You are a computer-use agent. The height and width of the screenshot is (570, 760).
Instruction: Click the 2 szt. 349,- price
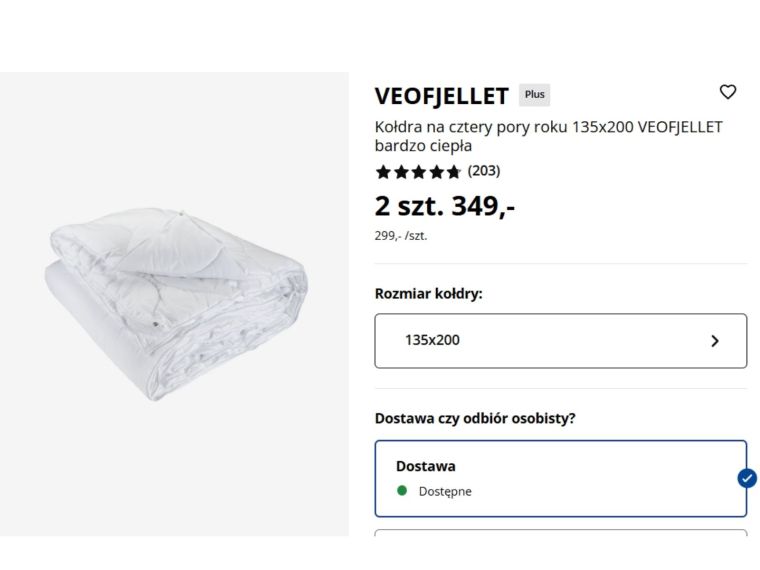click(445, 206)
